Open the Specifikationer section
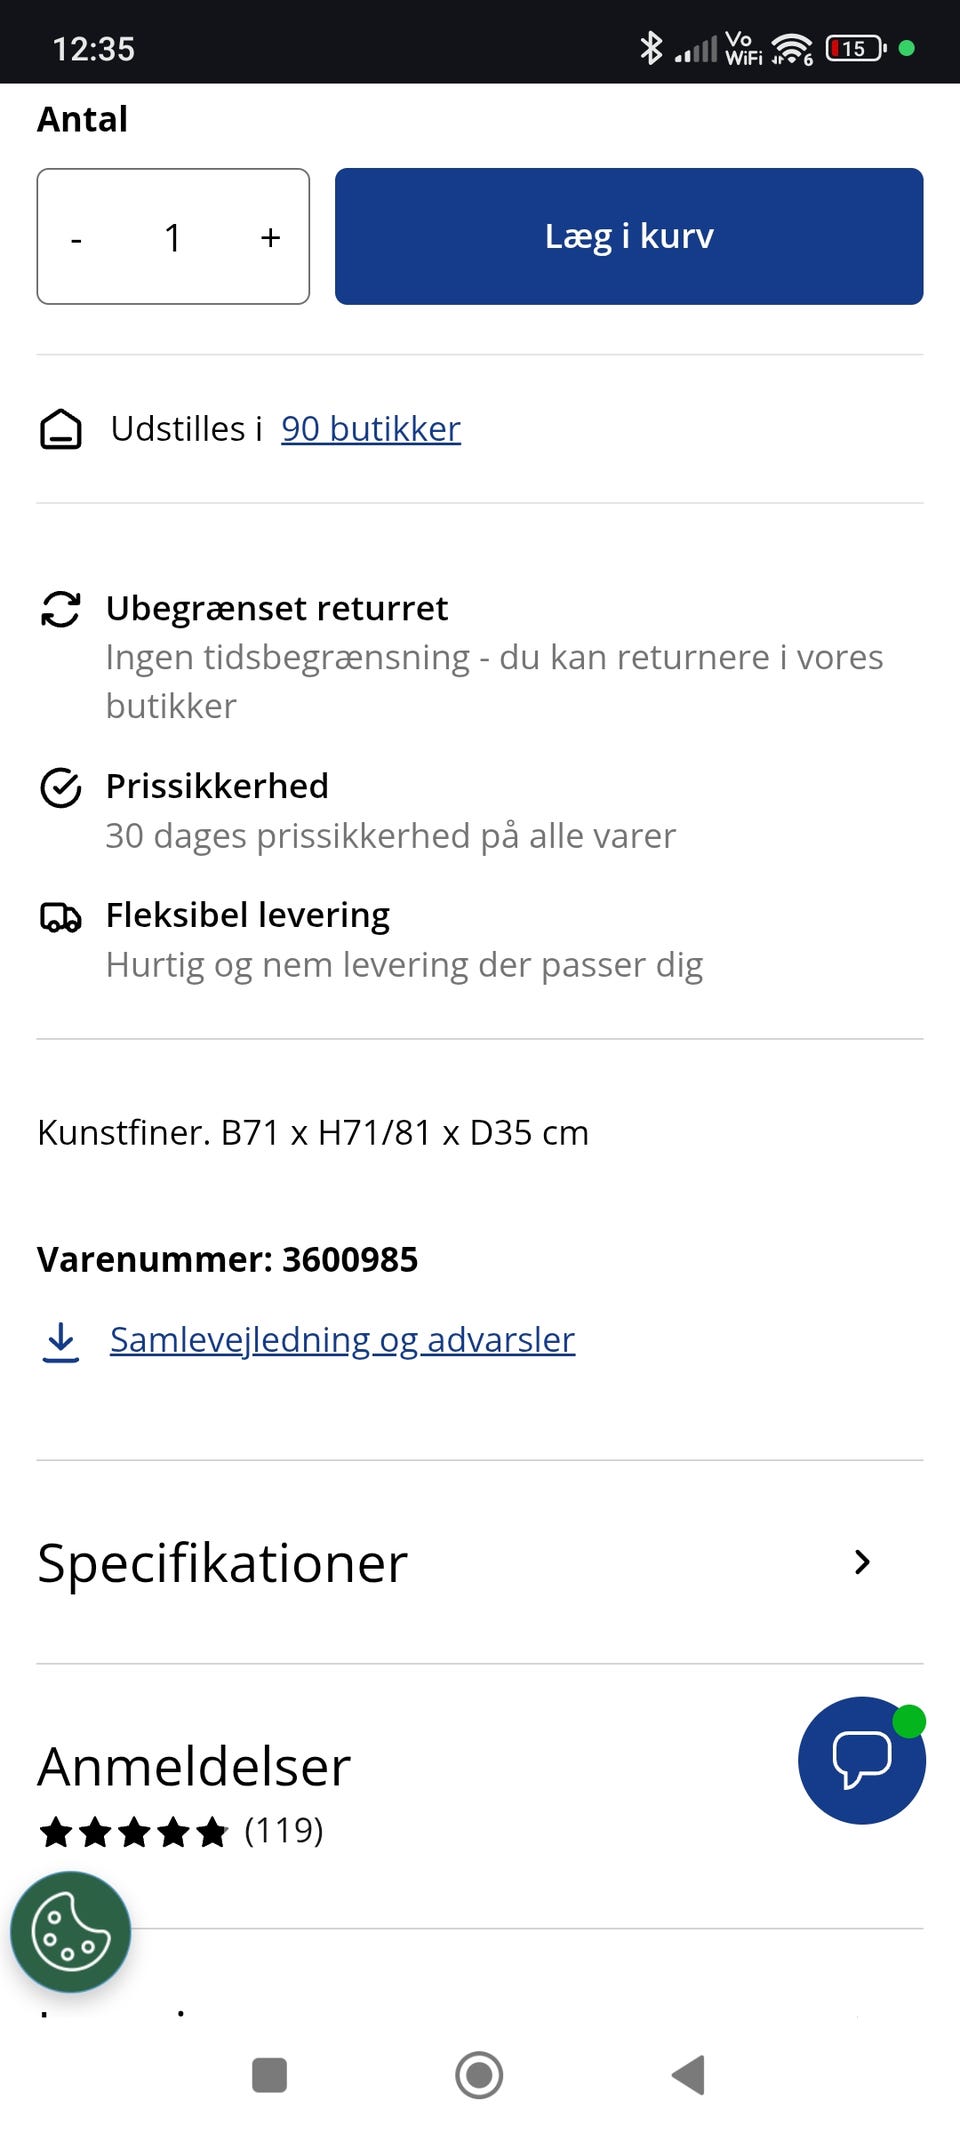This screenshot has width=960, height=2133. tap(223, 1563)
